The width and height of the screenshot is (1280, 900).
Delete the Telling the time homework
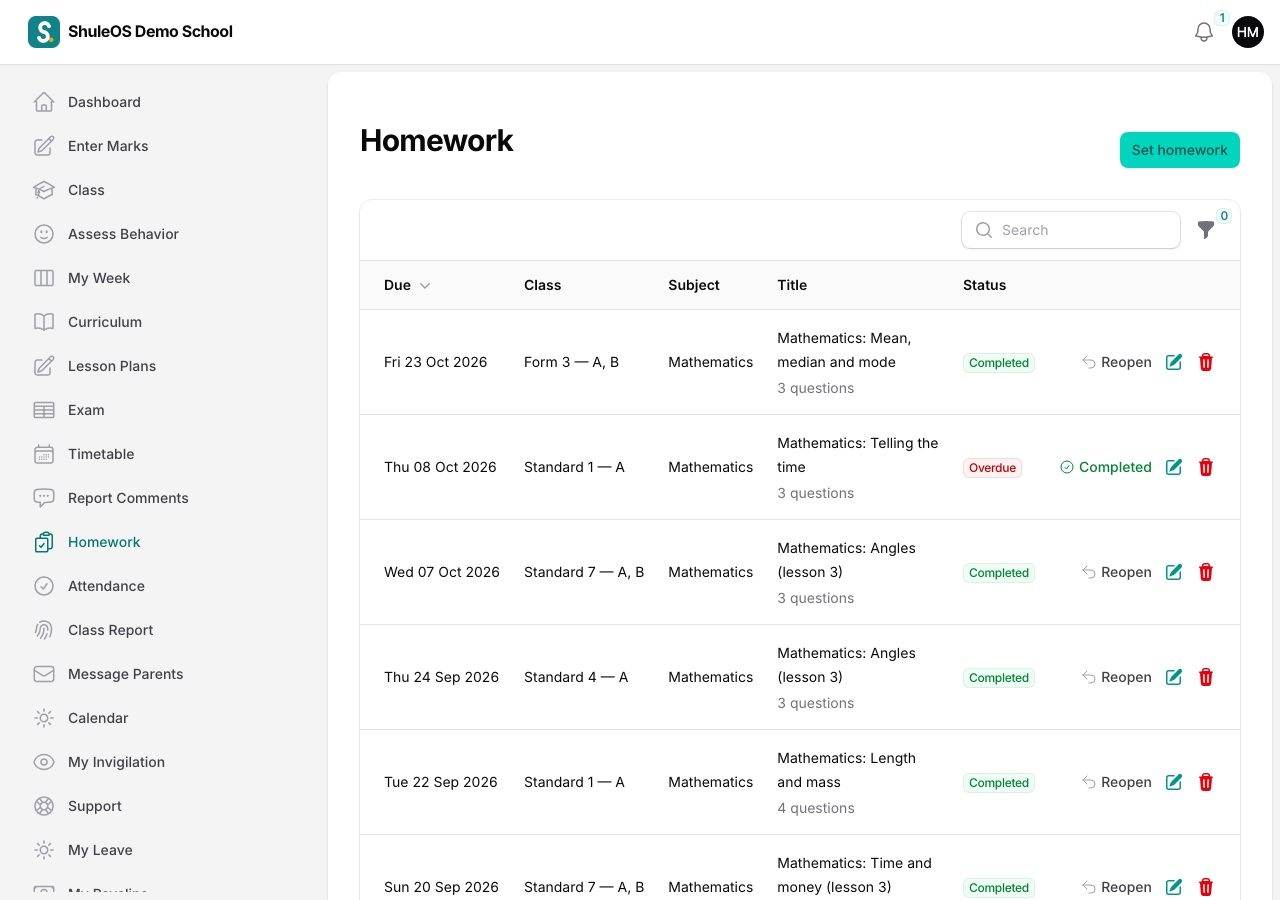coord(1206,467)
